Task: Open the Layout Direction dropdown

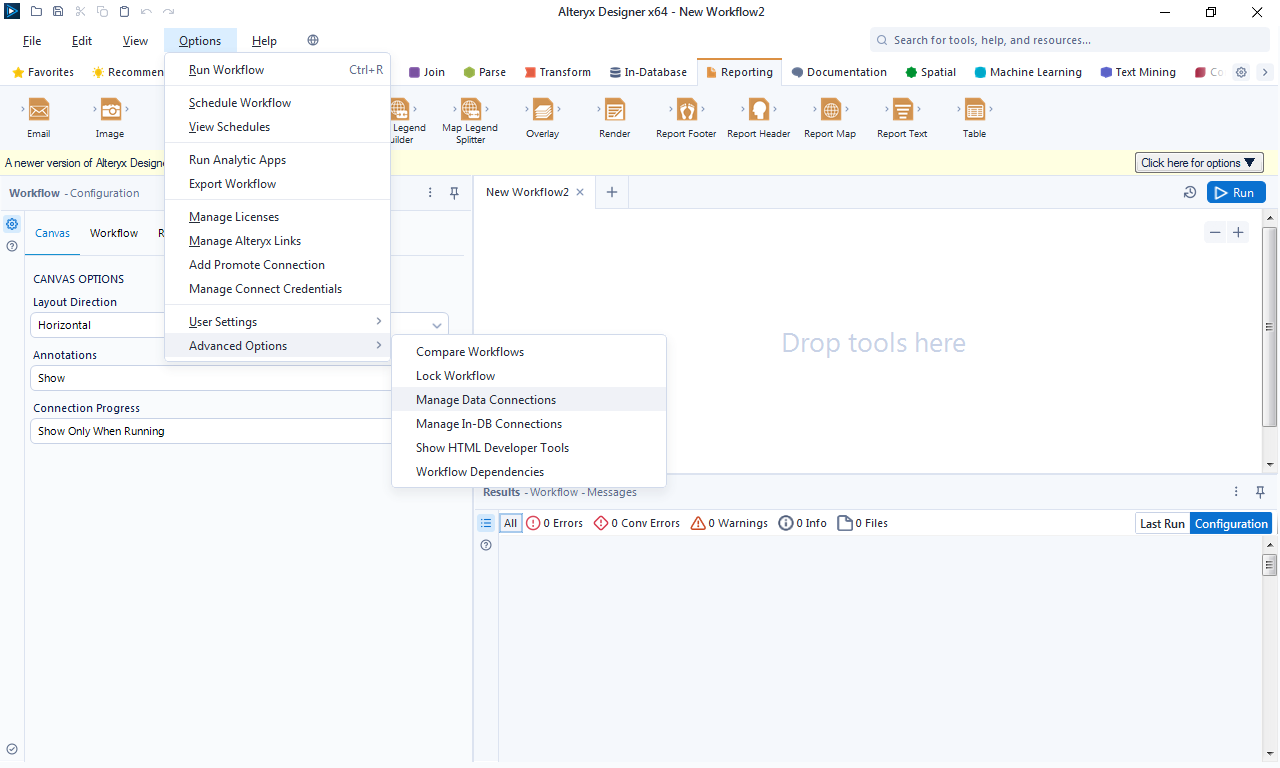Action: coord(436,324)
